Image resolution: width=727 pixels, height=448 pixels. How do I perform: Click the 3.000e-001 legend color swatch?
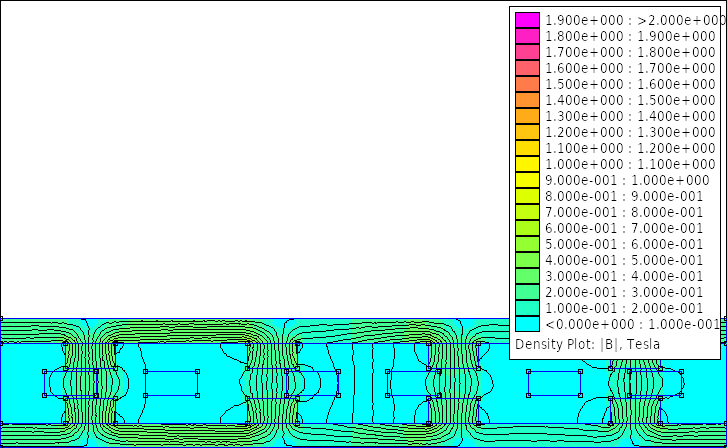pos(527,276)
